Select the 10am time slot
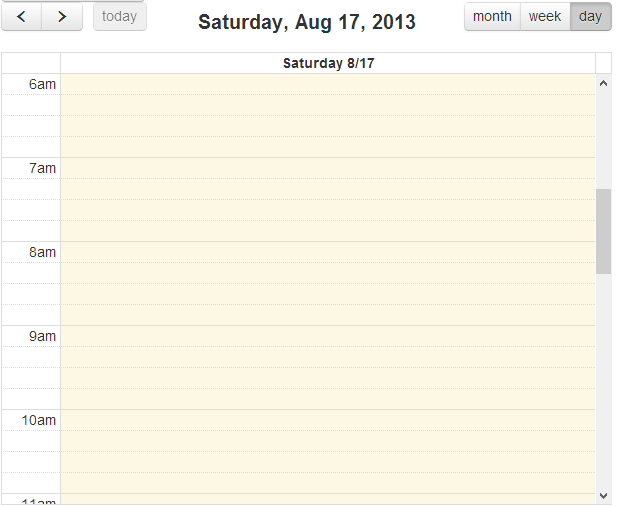The height and width of the screenshot is (507, 617). 328,420
